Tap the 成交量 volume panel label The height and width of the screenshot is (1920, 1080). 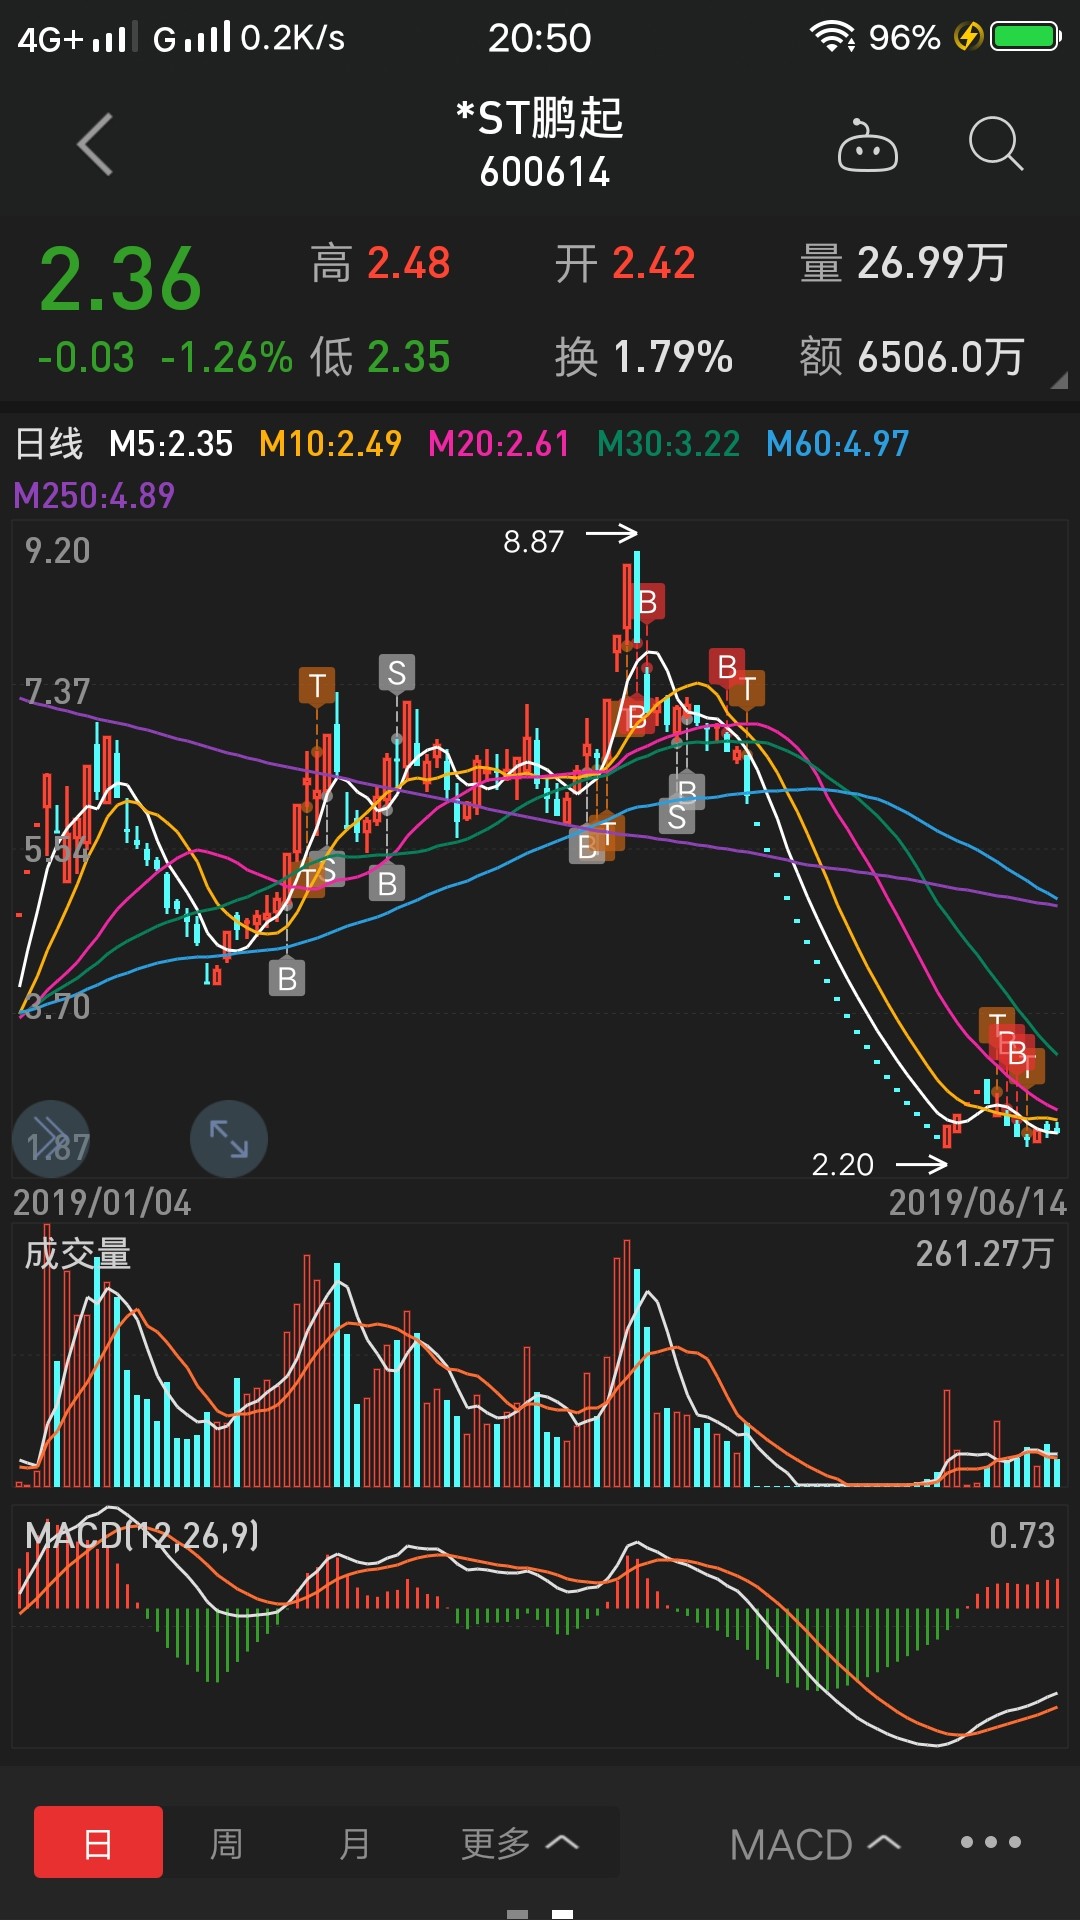(78, 1253)
